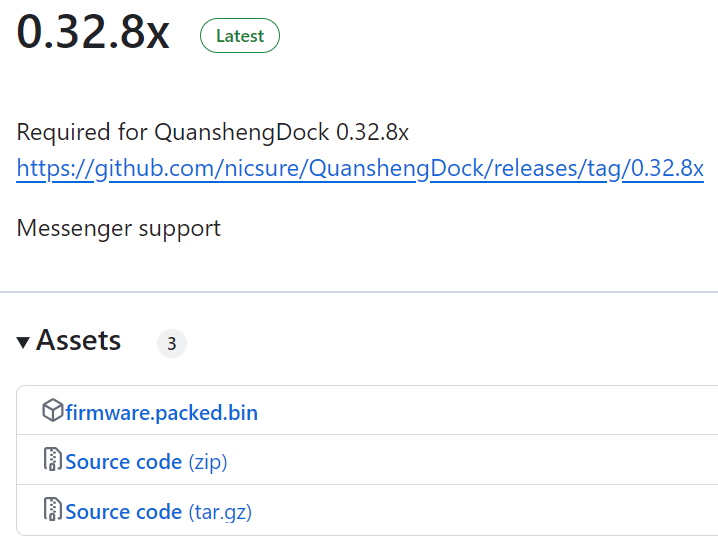This screenshot has height=546, width=718.
Task: Click the green Latest badge
Action: pos(239,36)
